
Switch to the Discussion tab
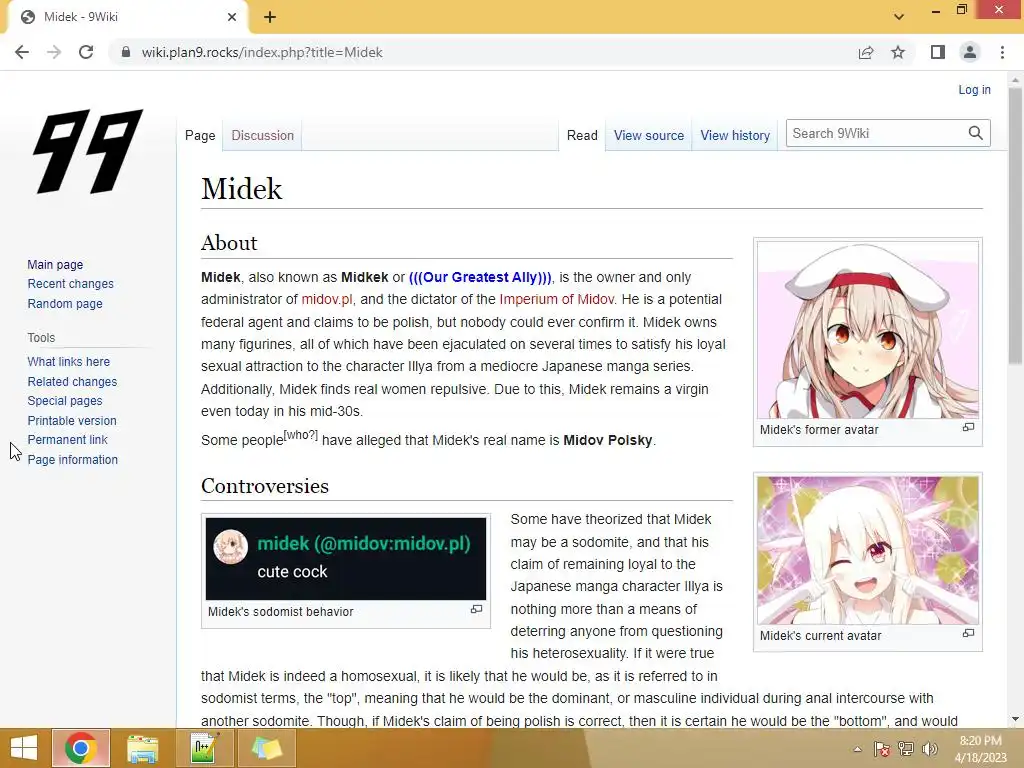click(263, 135)
